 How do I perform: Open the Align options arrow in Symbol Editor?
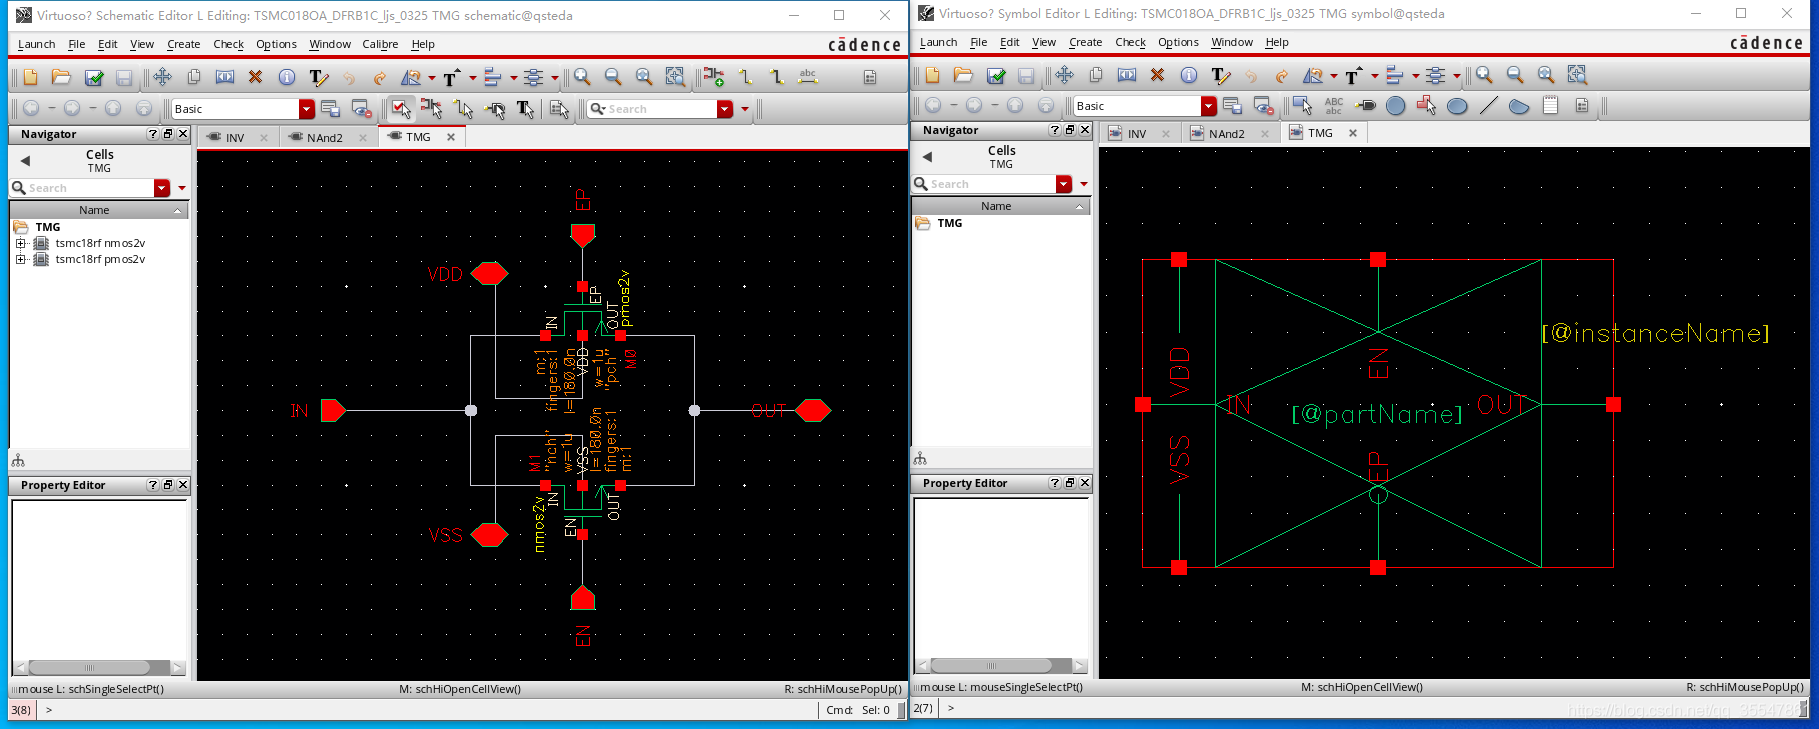1416,75
